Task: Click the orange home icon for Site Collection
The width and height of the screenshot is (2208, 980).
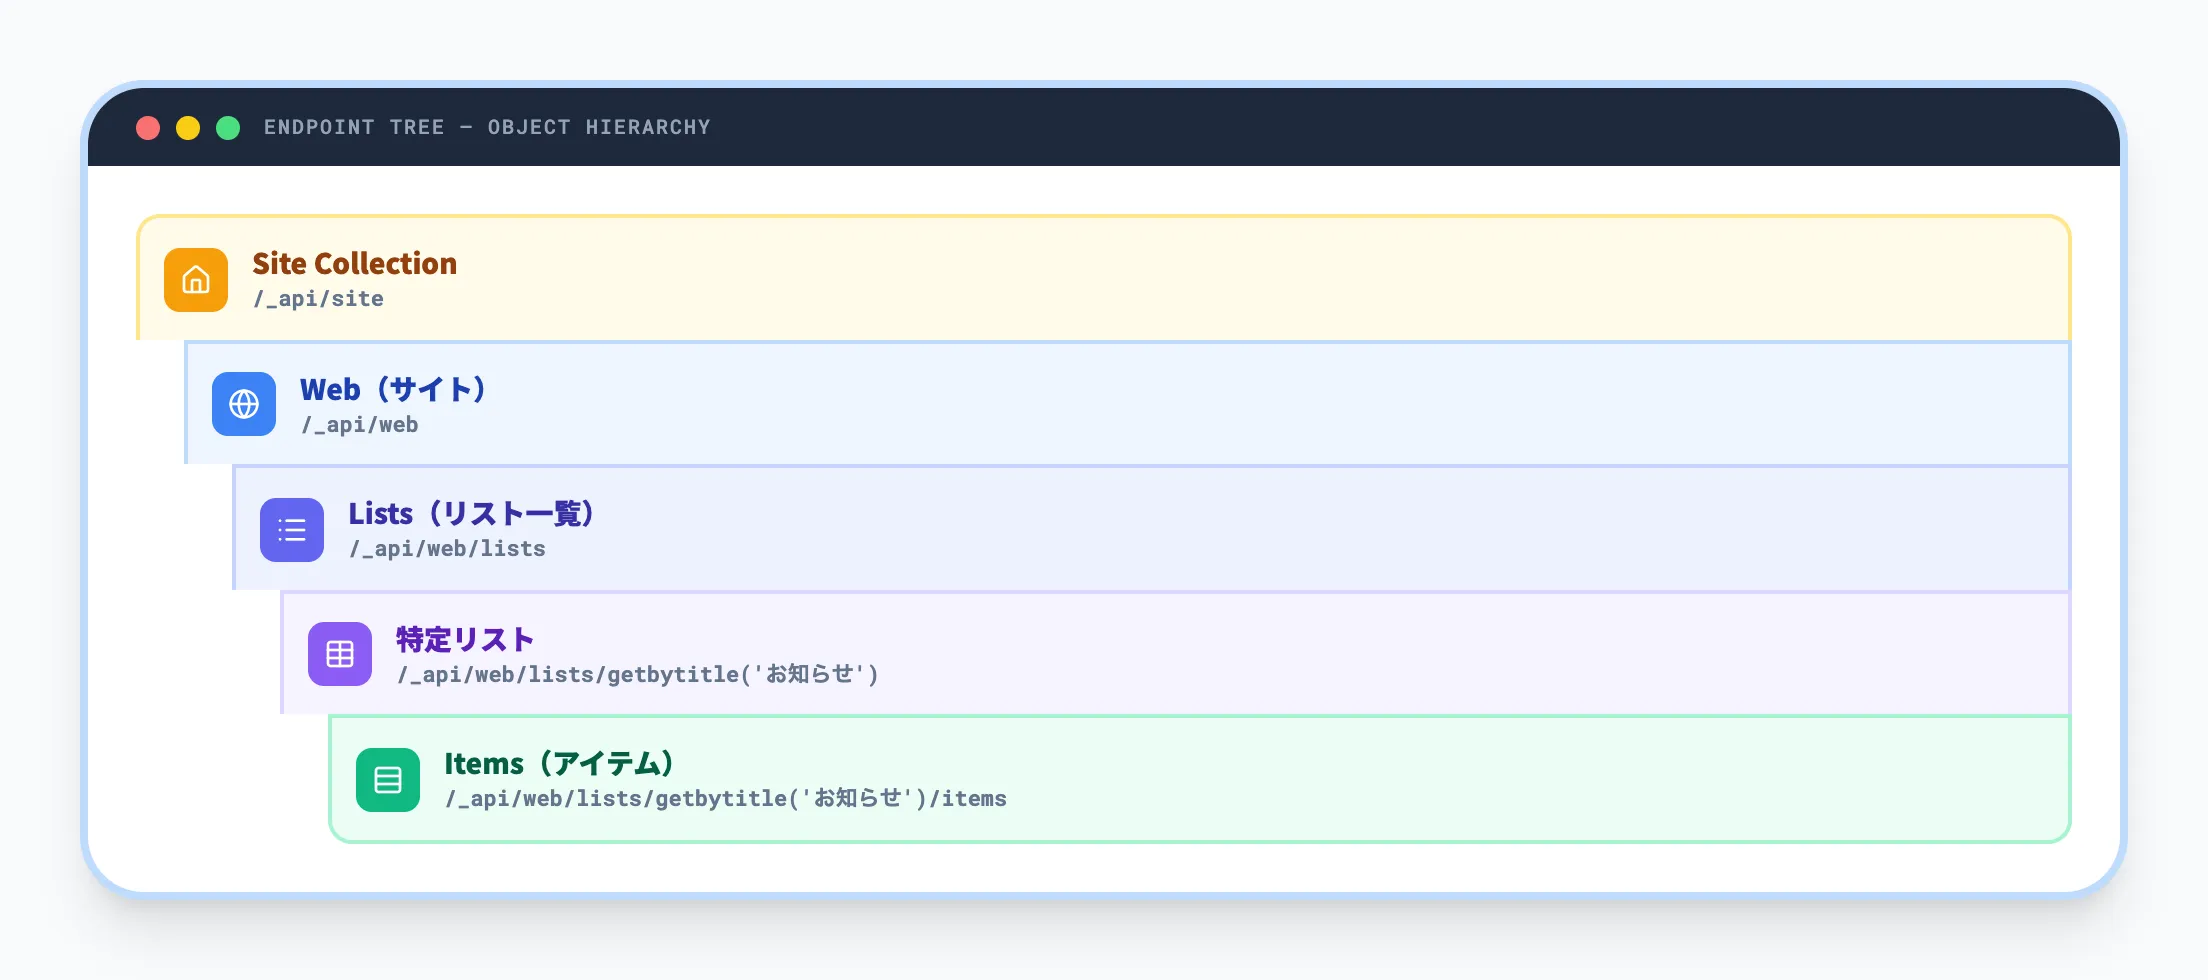Action: [x=196, y=280]
